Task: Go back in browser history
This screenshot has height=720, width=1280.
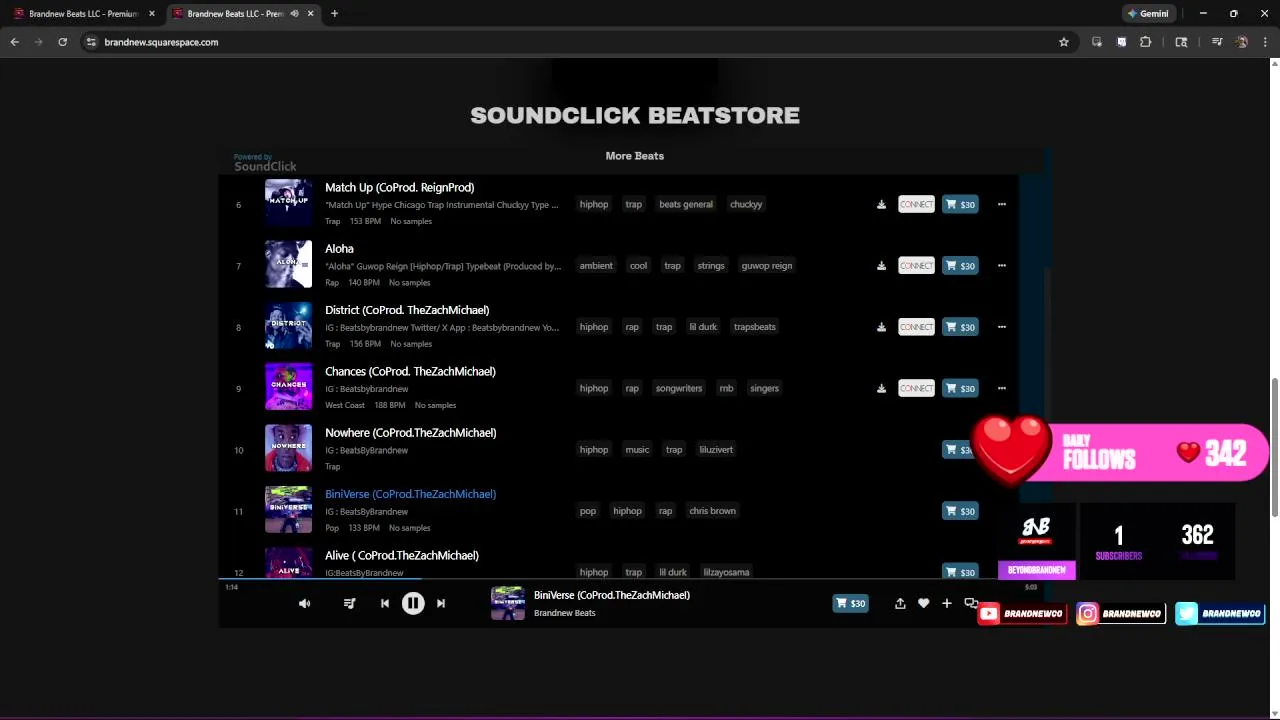Action: [15, 42]
